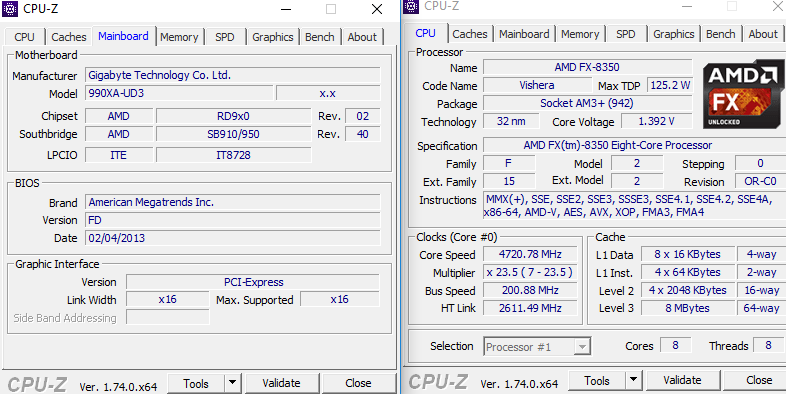This screenshot has width=786, height=394.
Task: Click Validate button in left window
Action: tap(281, 383)
